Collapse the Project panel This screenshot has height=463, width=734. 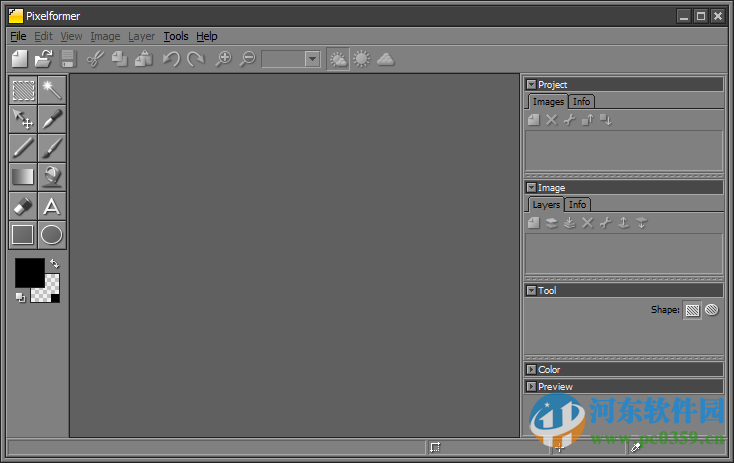click(531, 85)
